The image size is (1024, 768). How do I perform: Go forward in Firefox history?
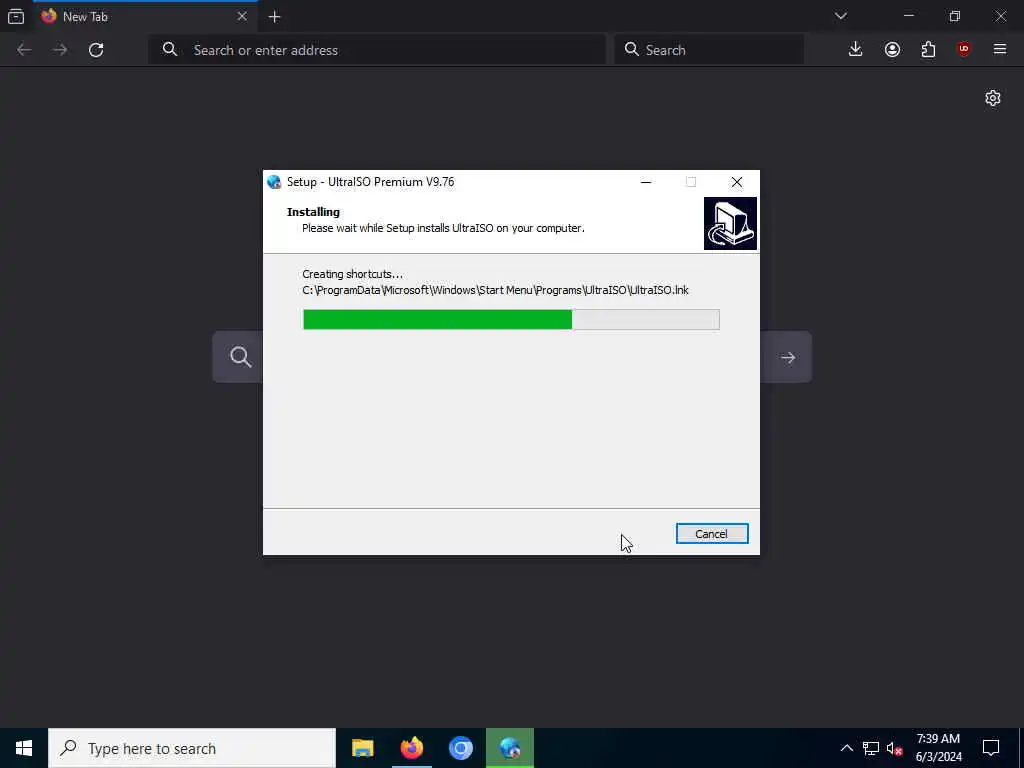tap(60, 50)
